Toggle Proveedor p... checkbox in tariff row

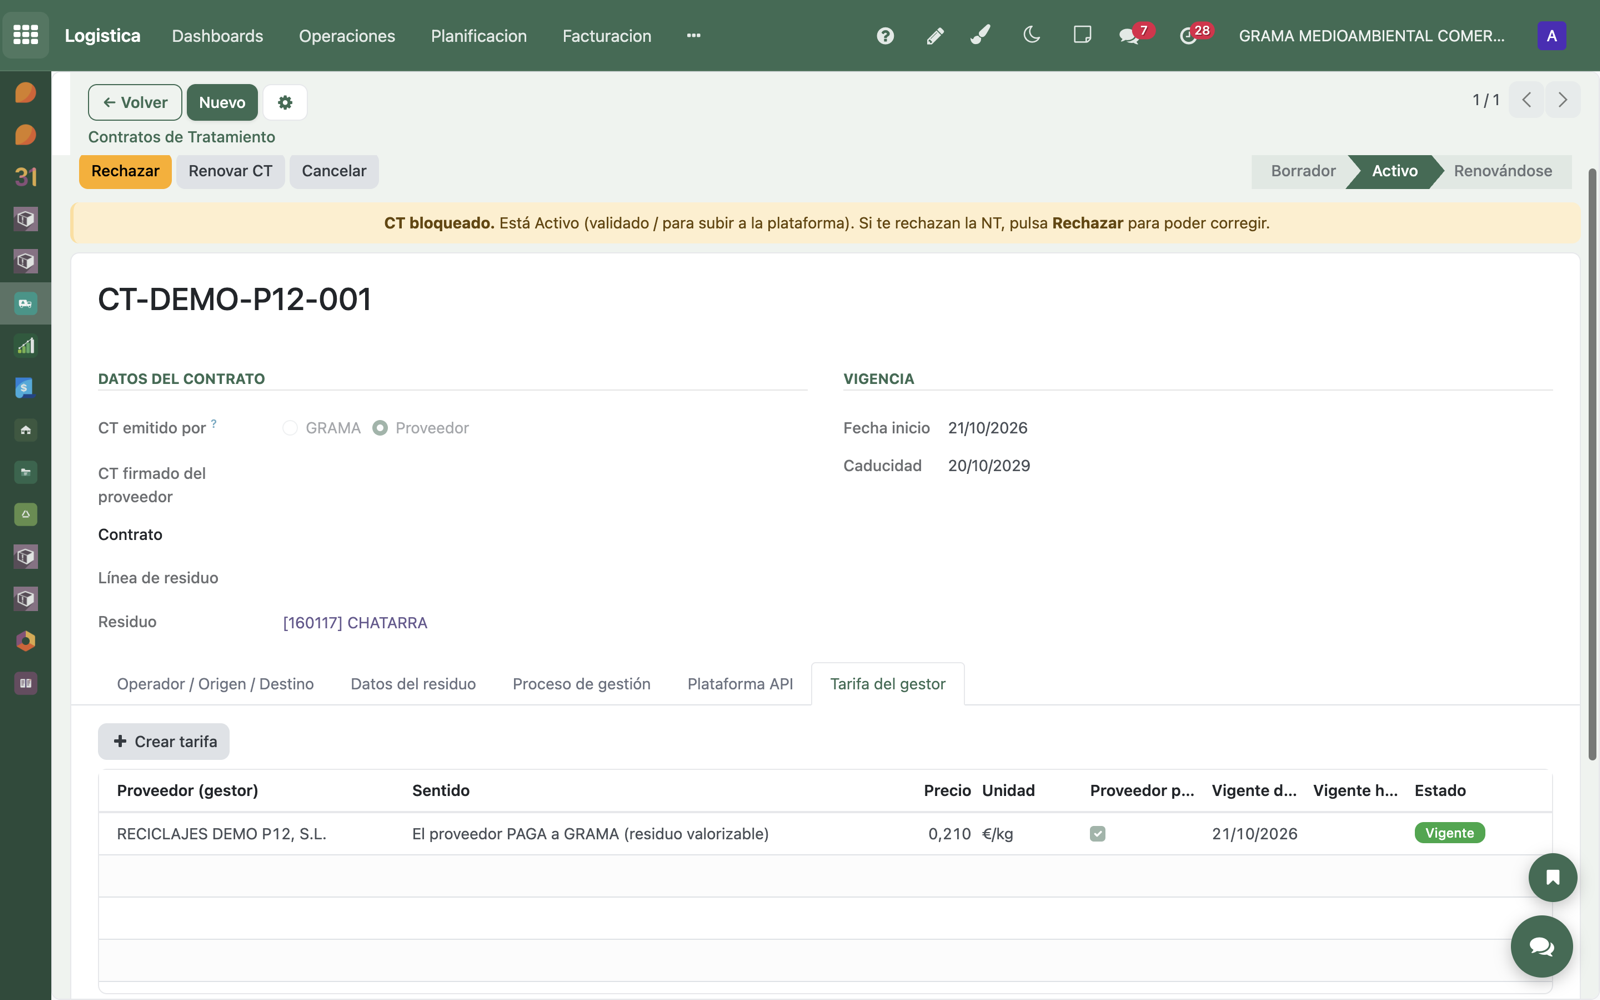(x=1097, y=833)
